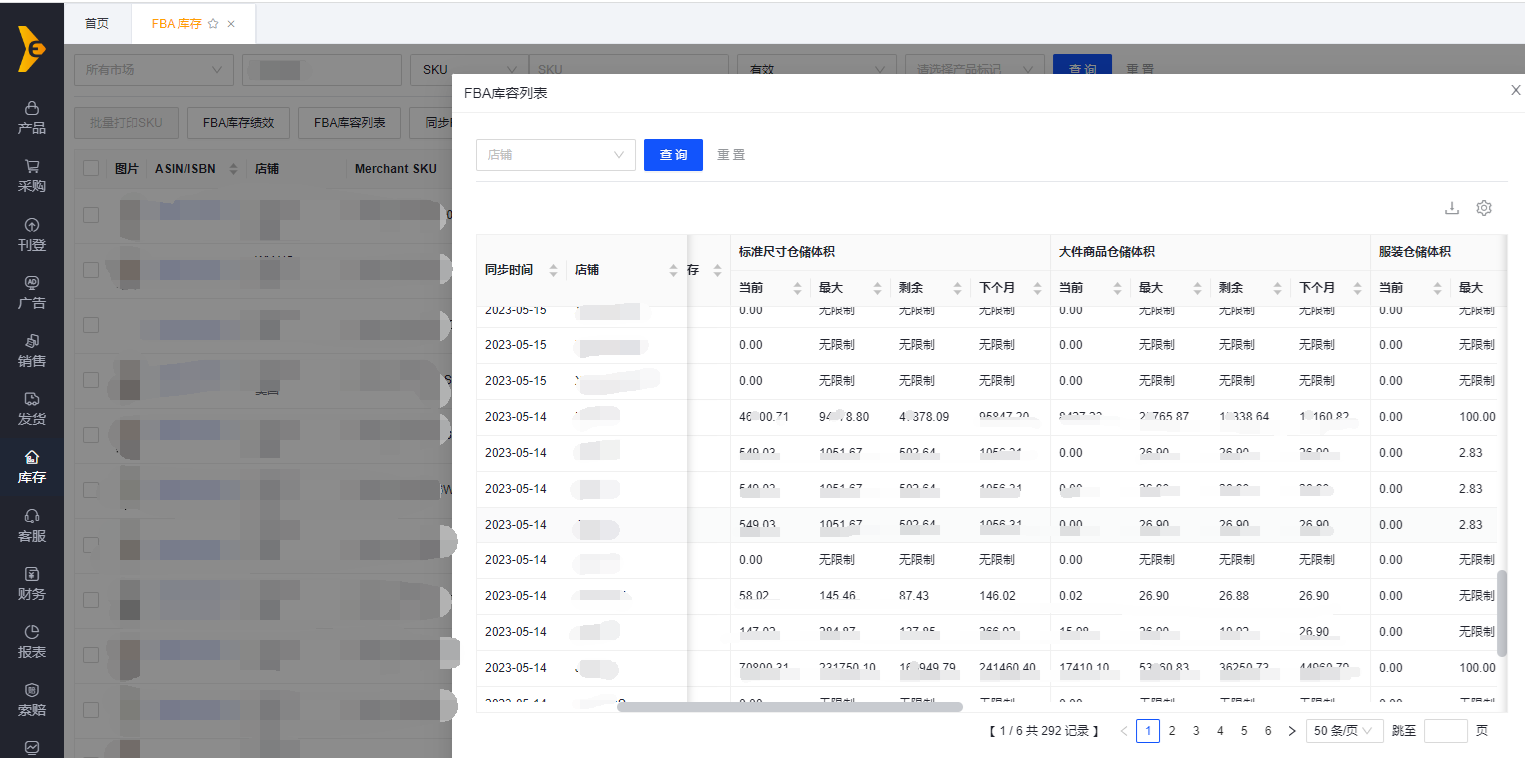1525x758 pixels.
Task: Open table column settings gear icon
Action: (x=1484, y=208)
